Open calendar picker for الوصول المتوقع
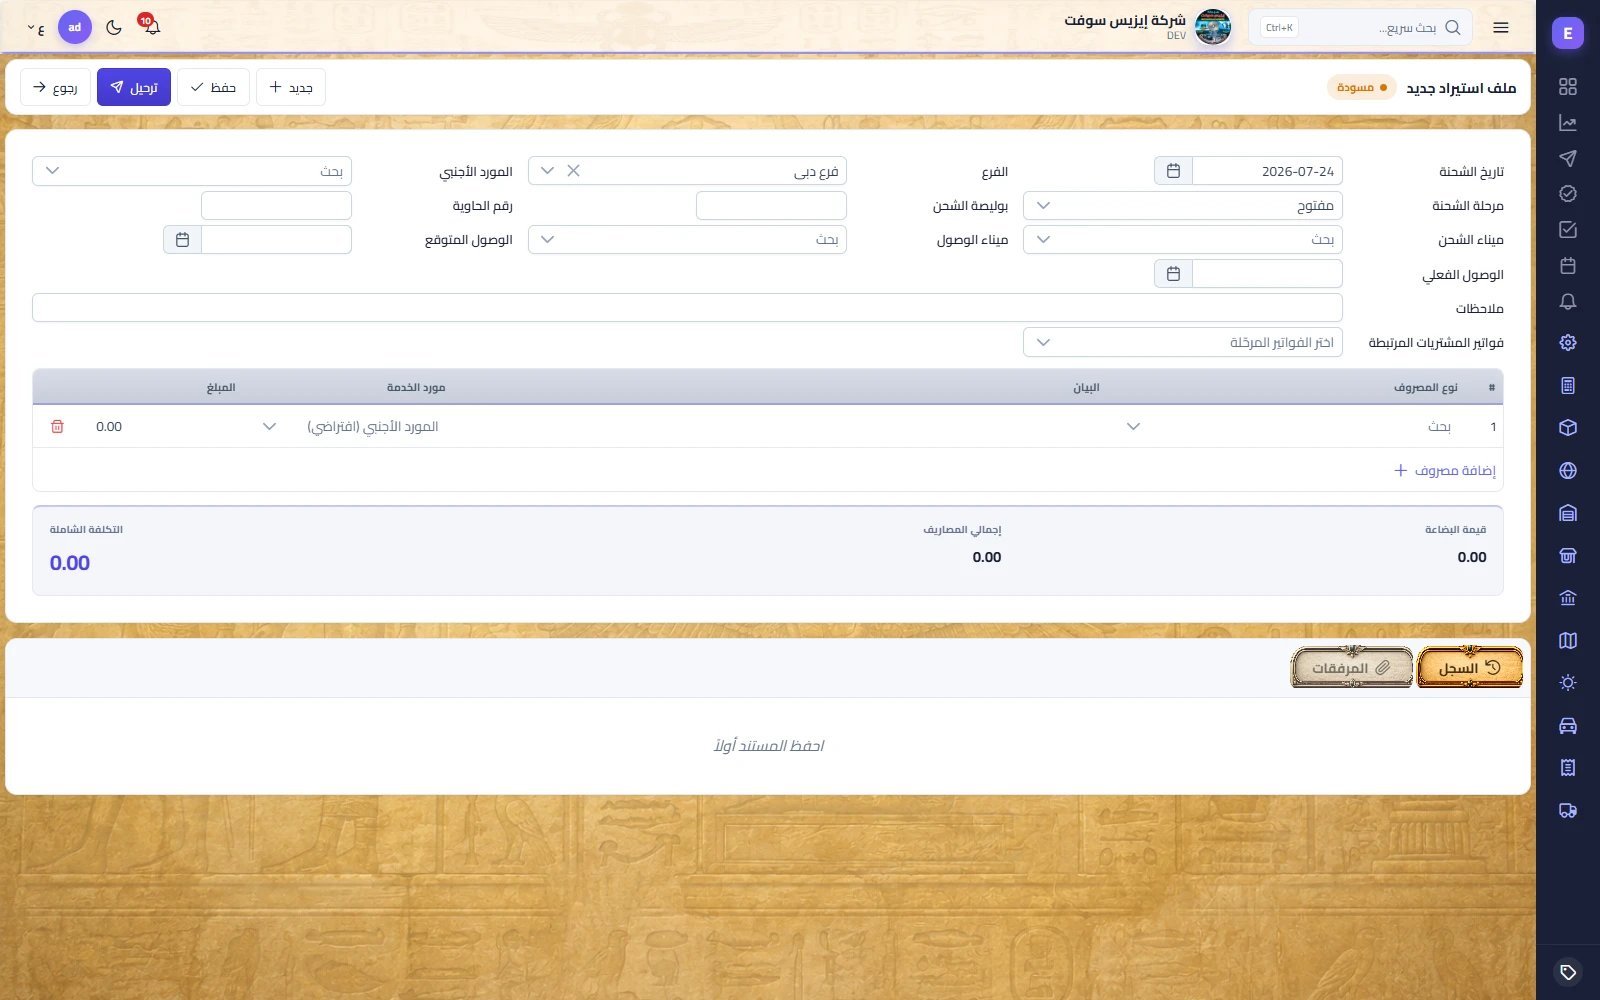This screenshot has height=1000, width=1600. (x=182, y=240)
